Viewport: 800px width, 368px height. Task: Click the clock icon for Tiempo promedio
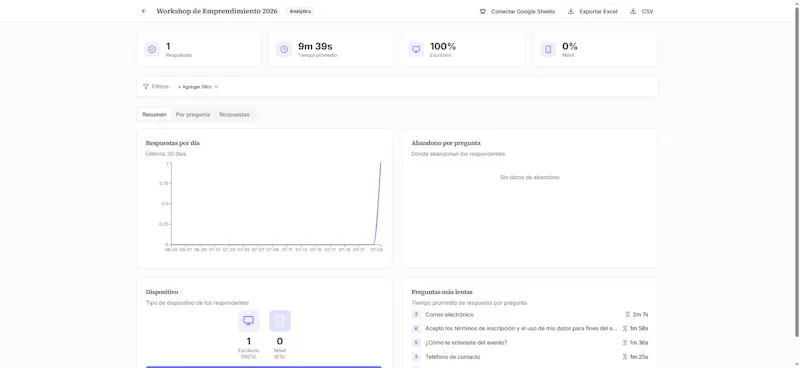click(284, 50)
